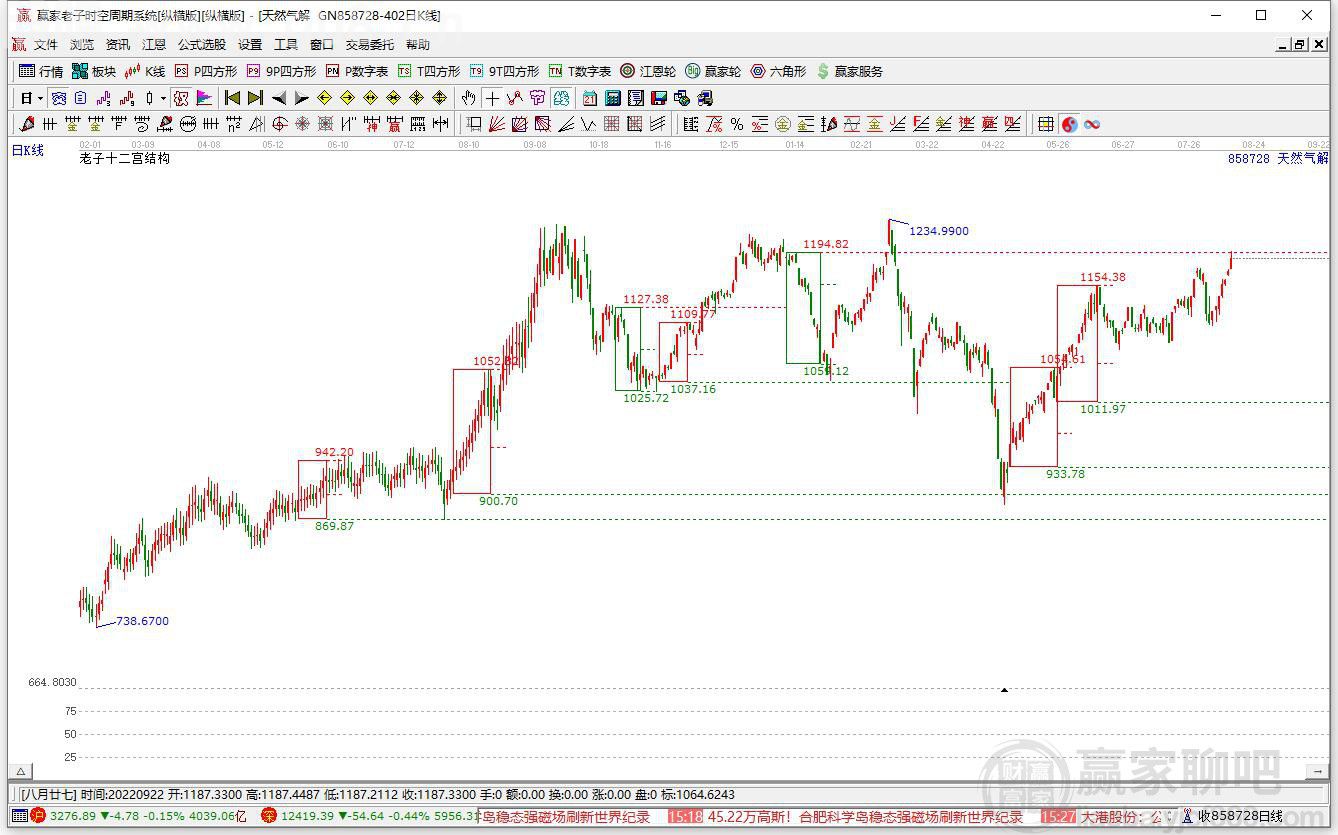This screenshot has width=1338, height=835.
Task: Open the 窗口 menu
Action: [x=322, y=45]
